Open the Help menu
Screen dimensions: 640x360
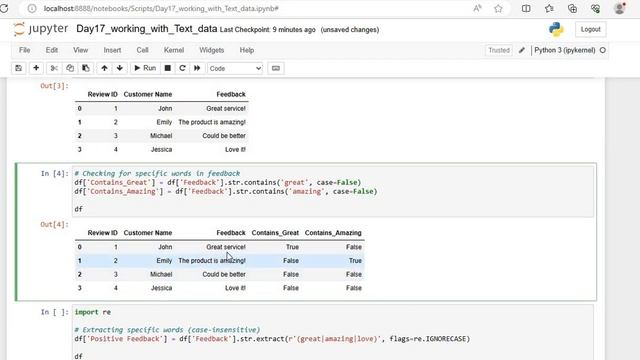[x=247, y=50]
